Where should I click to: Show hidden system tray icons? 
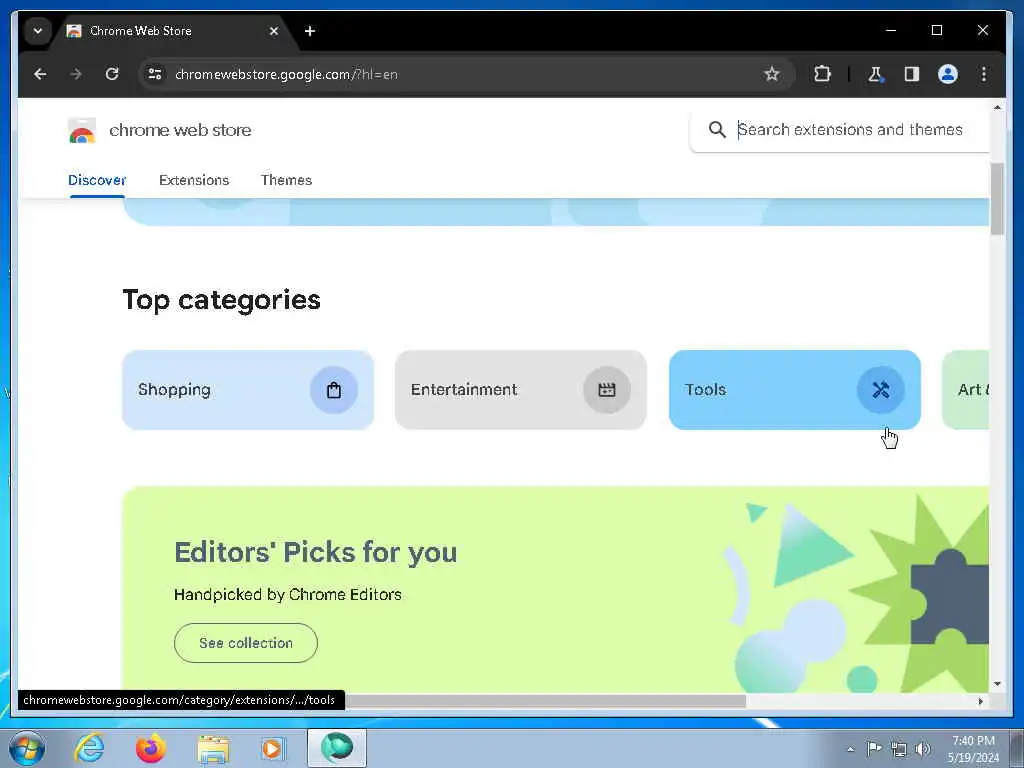coord(850,749)
